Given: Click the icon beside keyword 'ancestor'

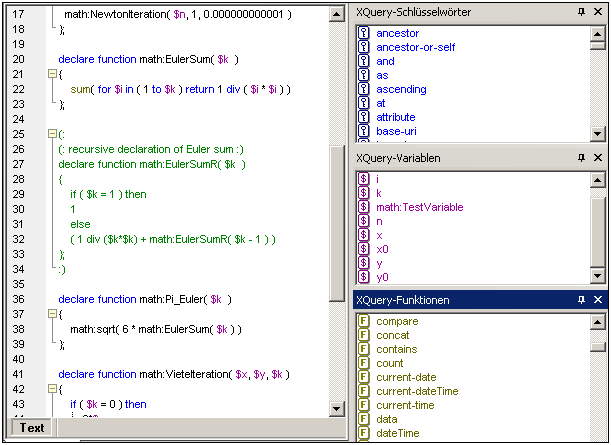Looking at the screenshot, I should tap(365, 33).
